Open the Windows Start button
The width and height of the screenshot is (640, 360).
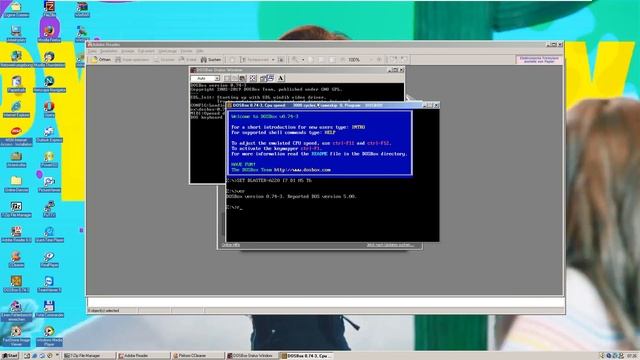(10, 356)
